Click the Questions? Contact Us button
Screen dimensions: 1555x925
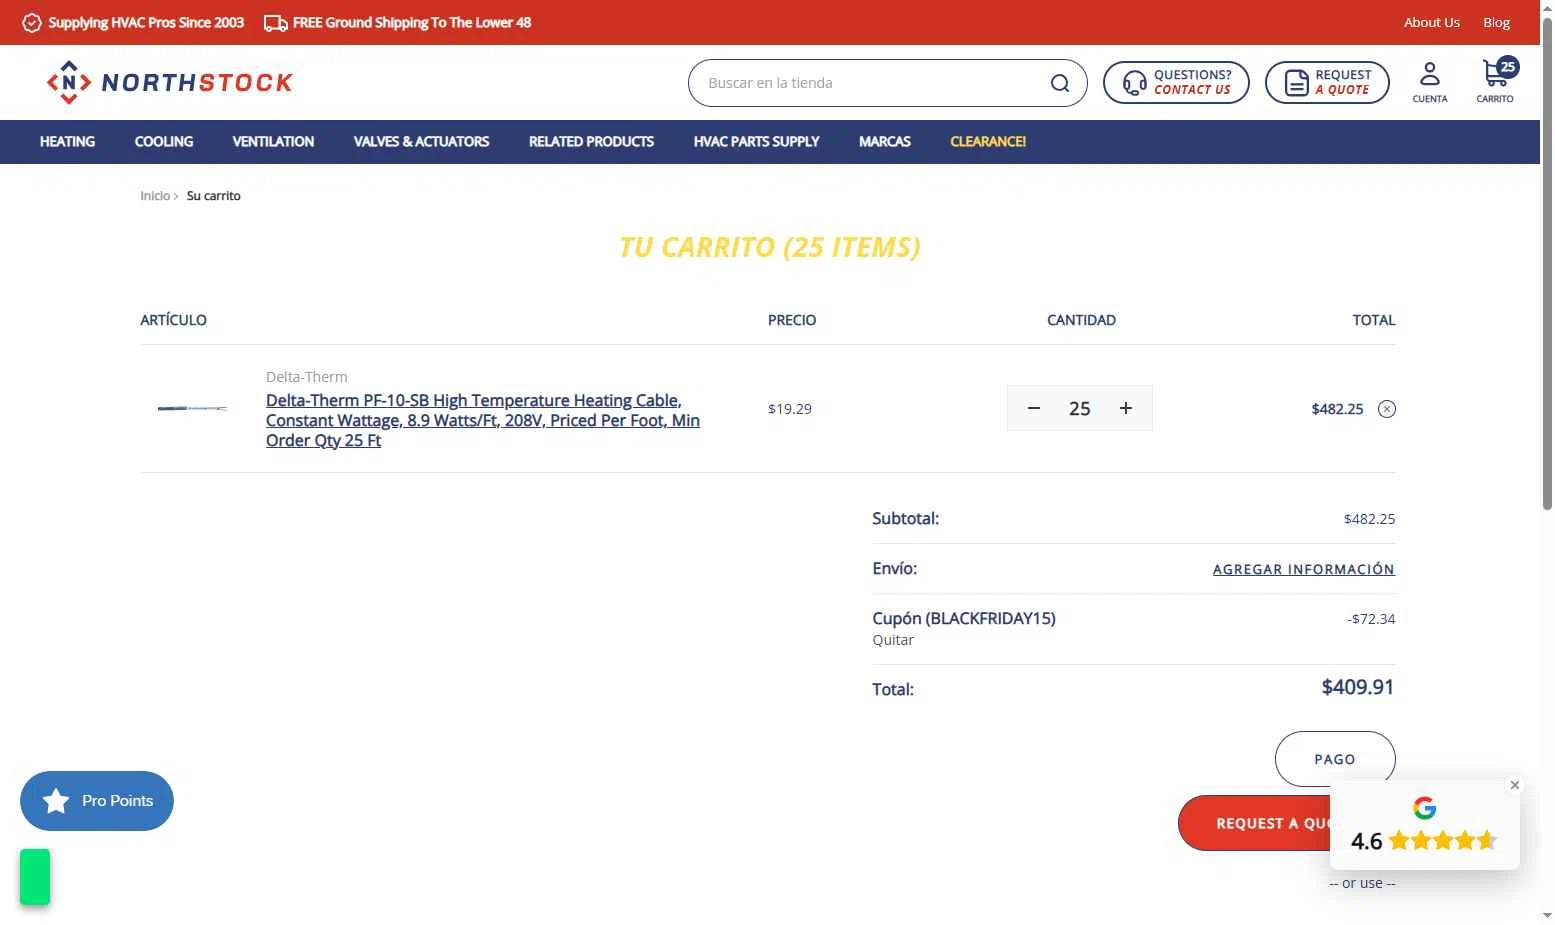1176,82
